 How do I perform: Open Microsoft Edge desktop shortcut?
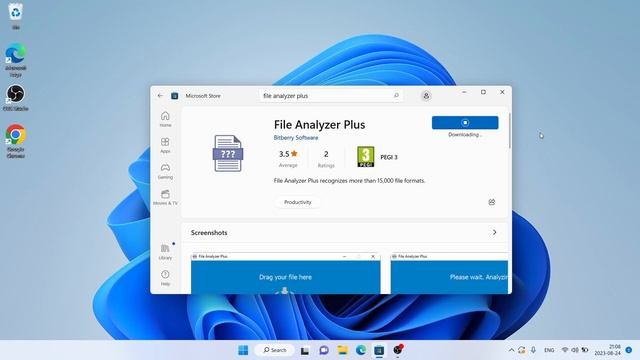coord(16,60)
